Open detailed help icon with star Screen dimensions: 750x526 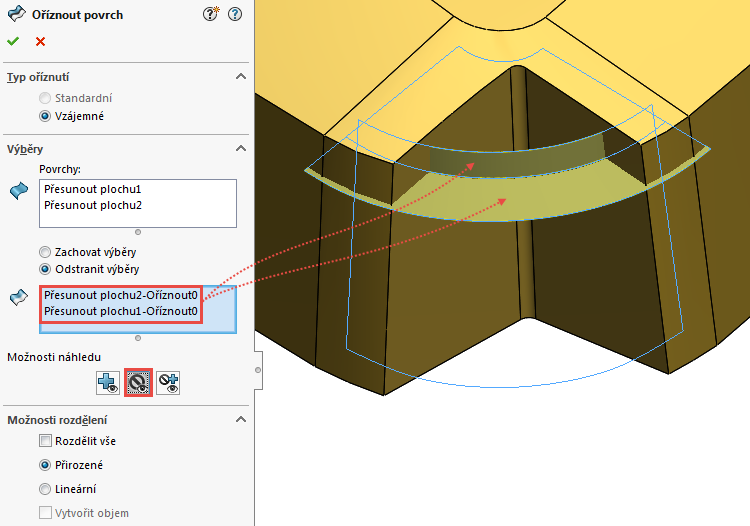click(x=210, y=14)
